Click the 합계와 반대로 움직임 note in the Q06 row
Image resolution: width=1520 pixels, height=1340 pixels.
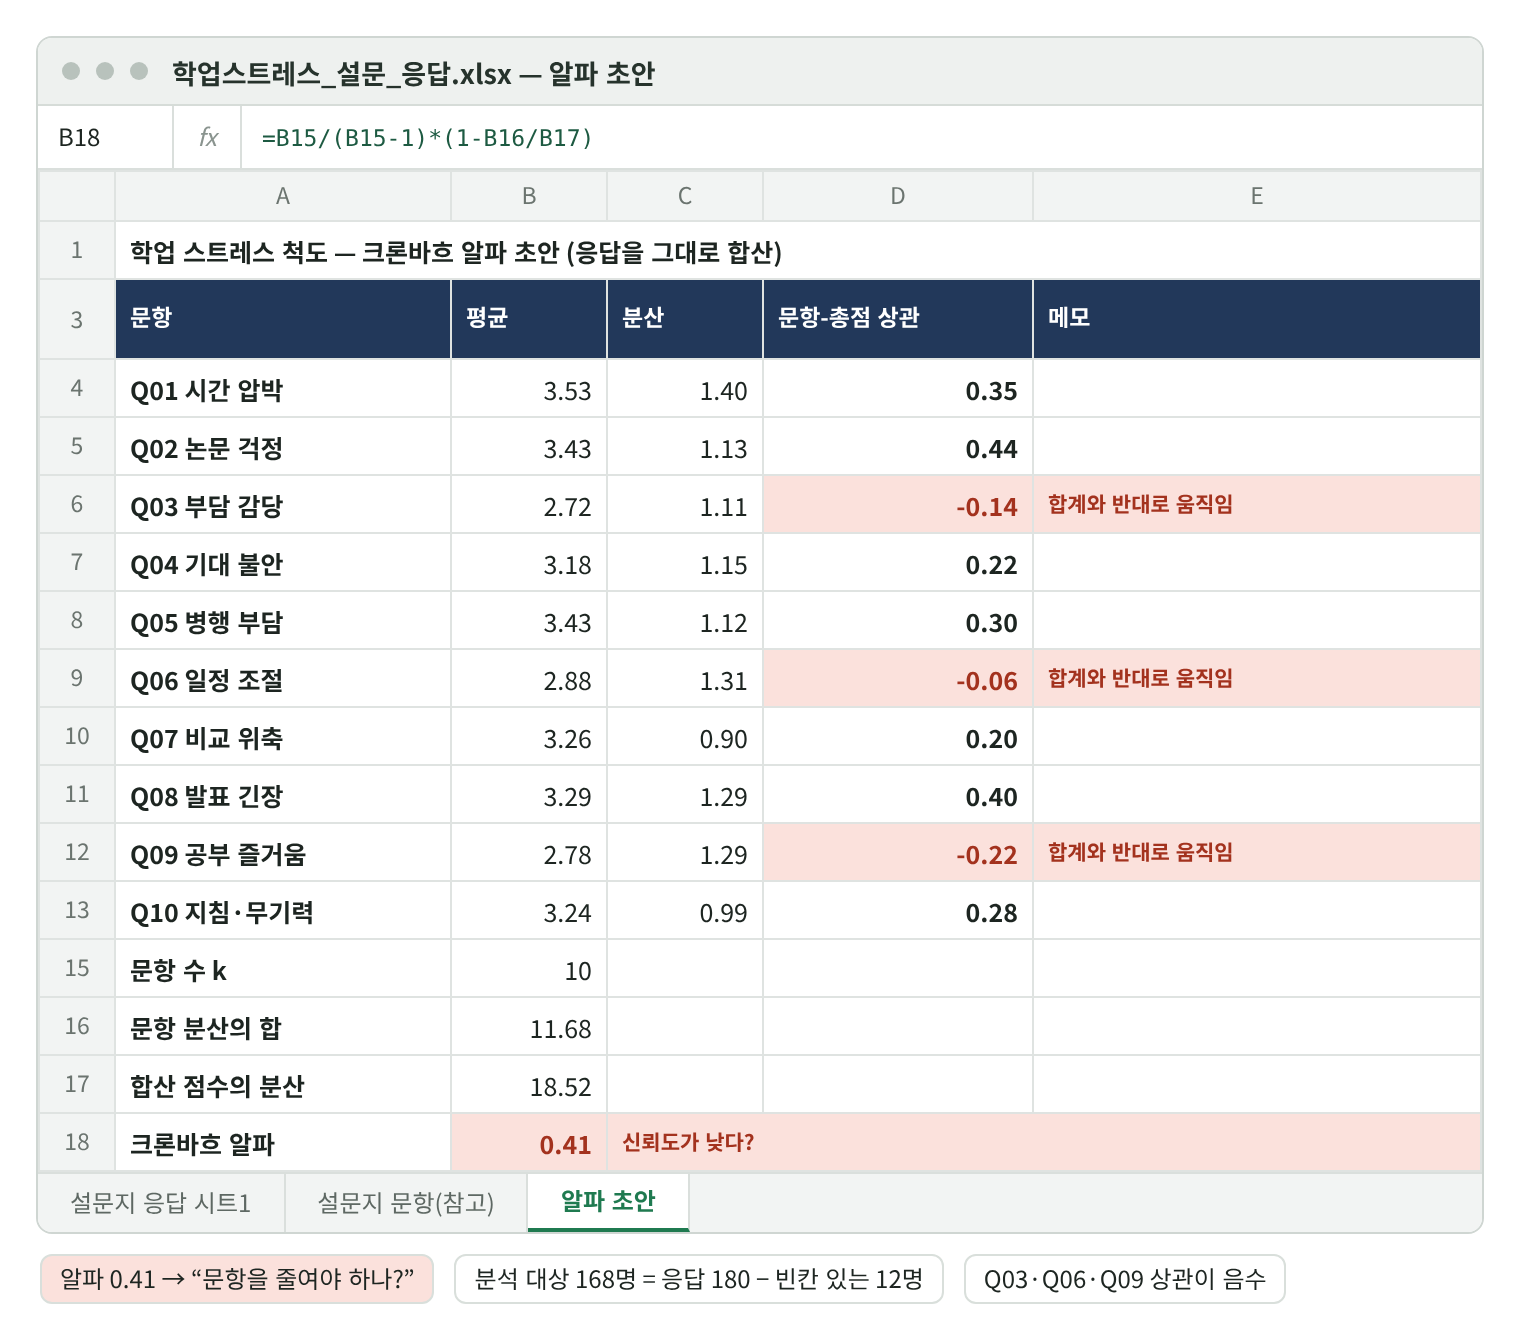(x=1257, y=679)
